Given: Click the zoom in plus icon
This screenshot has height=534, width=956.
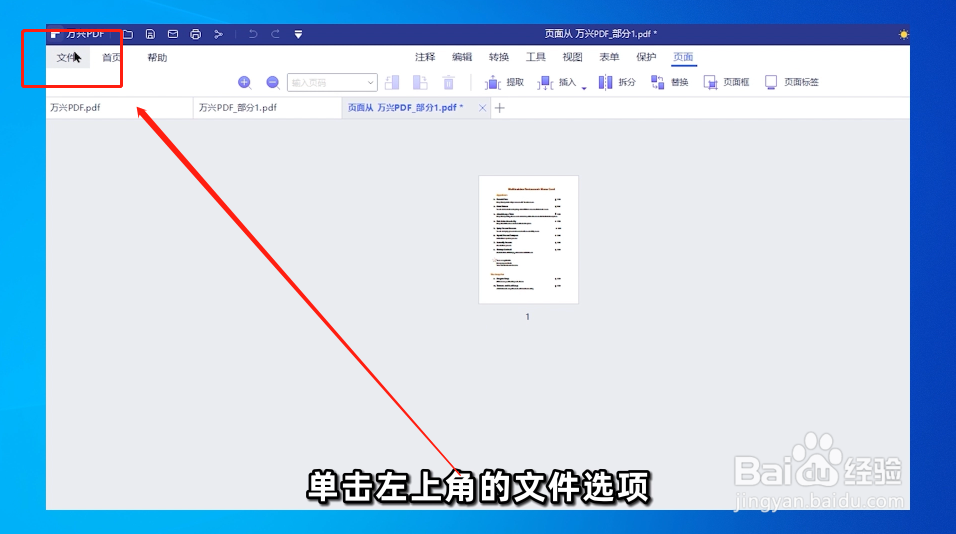Looking at the screenshot, I should 244,82.
